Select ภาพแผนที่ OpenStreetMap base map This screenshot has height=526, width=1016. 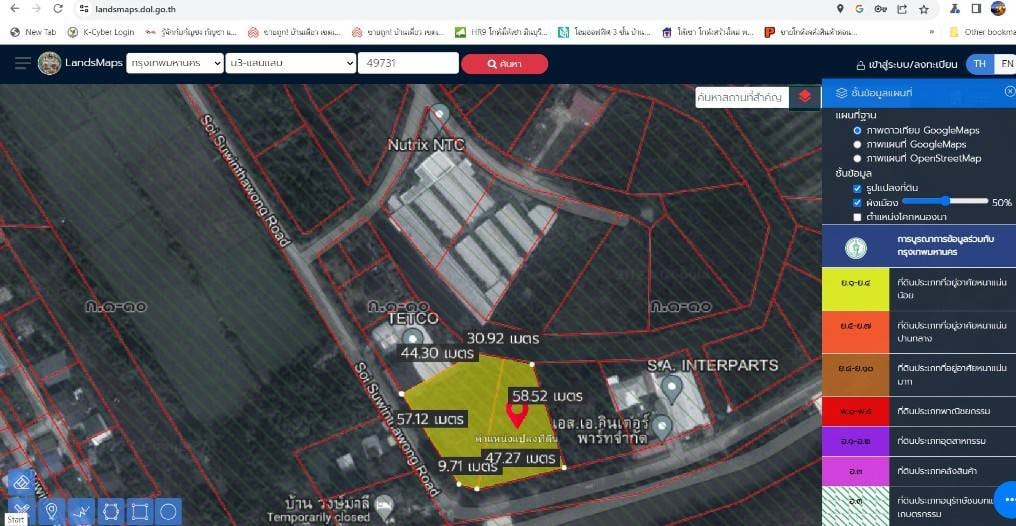click(x=858, y=158)
